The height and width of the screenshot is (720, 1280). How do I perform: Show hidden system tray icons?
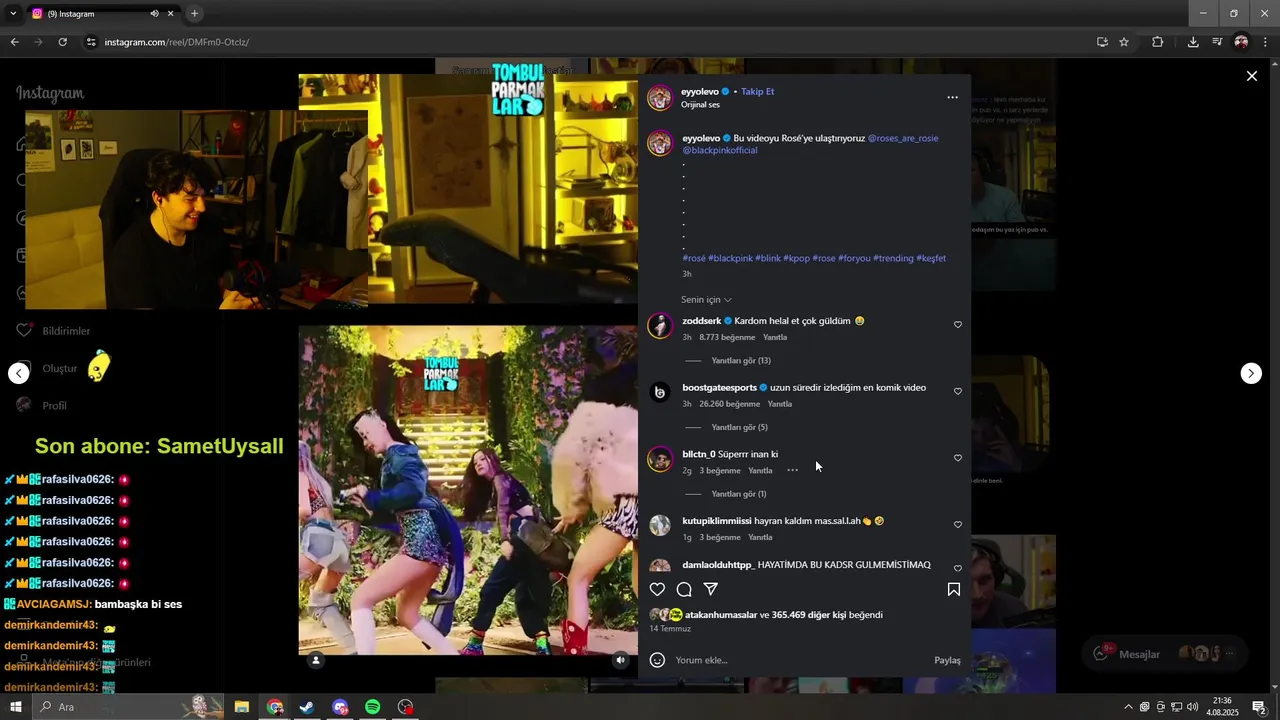[x=1128, y=707]
